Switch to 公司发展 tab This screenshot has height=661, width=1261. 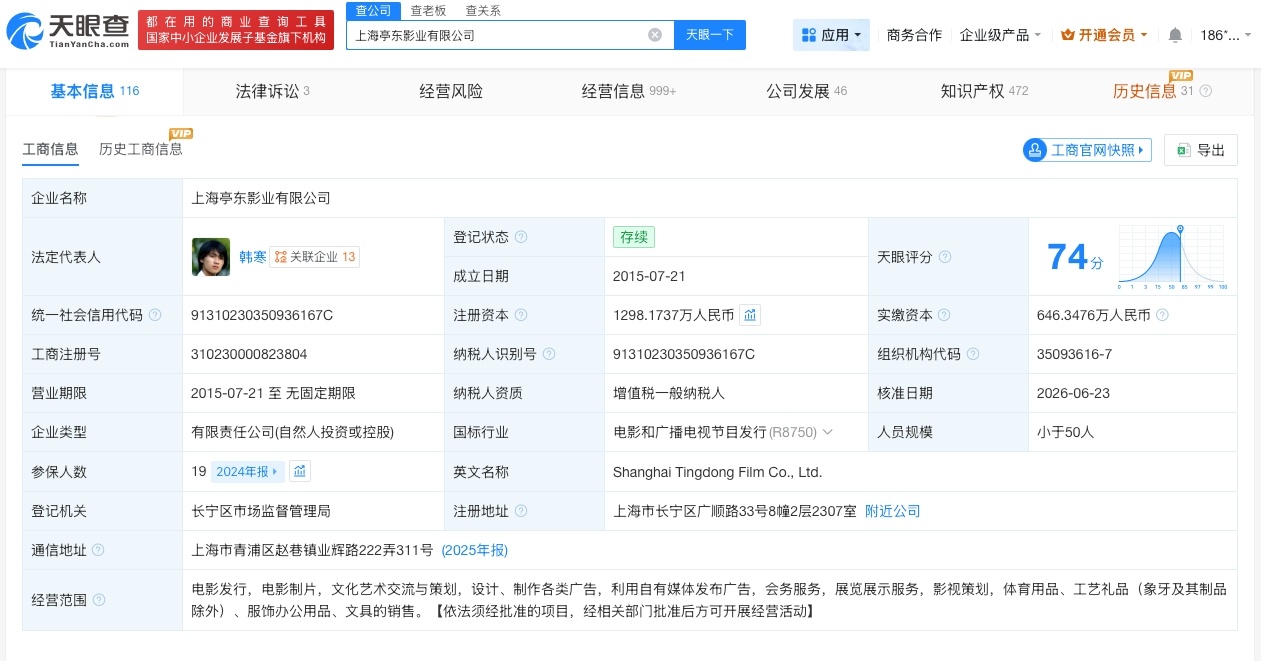[x=806, y=91]
